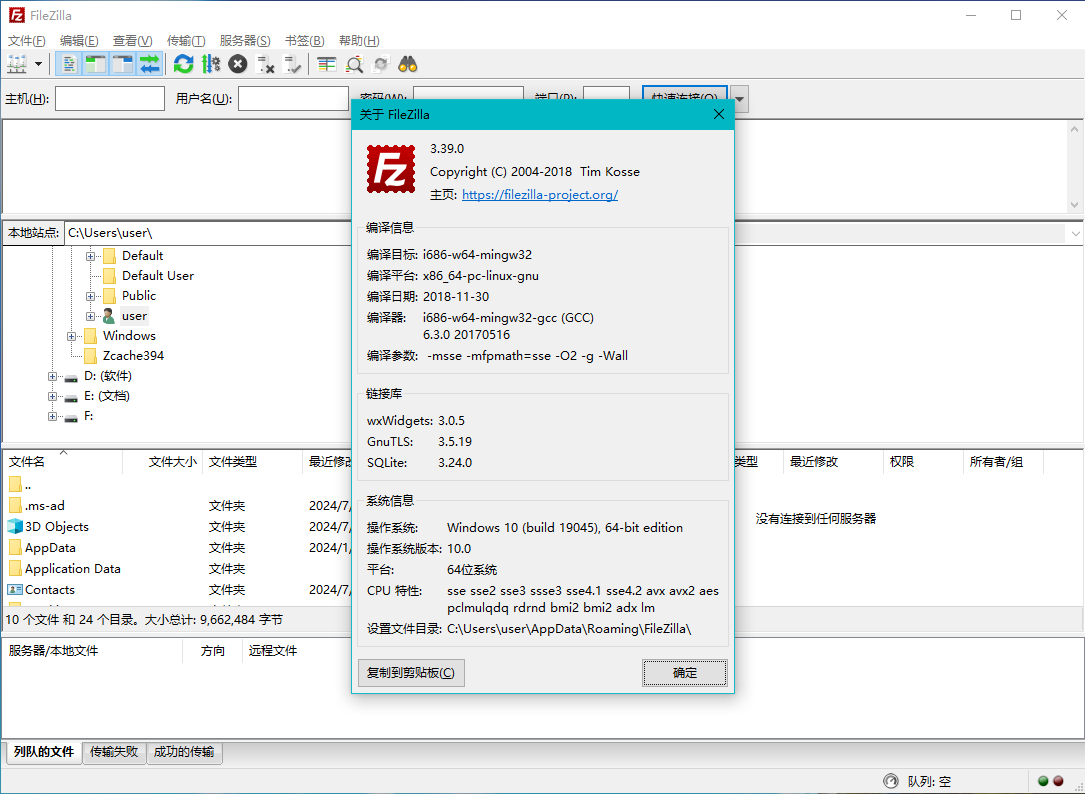Click the copy to clipboard button

click(411, 673)
